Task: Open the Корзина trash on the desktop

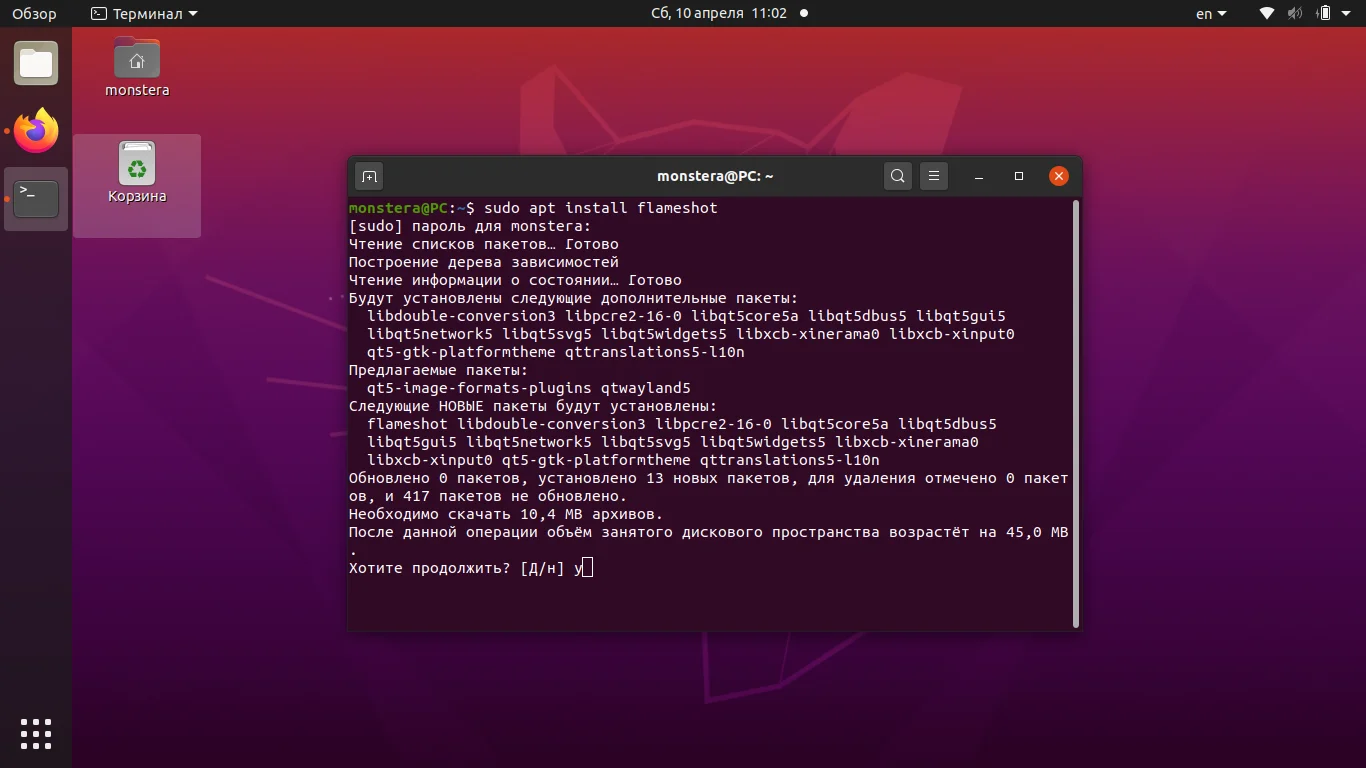Action: pos(137,162)
